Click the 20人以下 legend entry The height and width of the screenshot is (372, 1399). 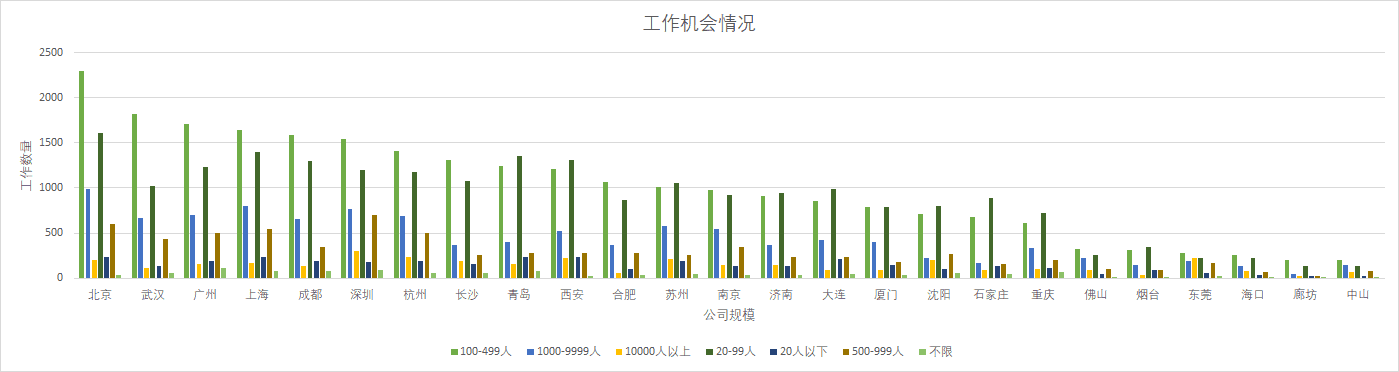[799, 352]
